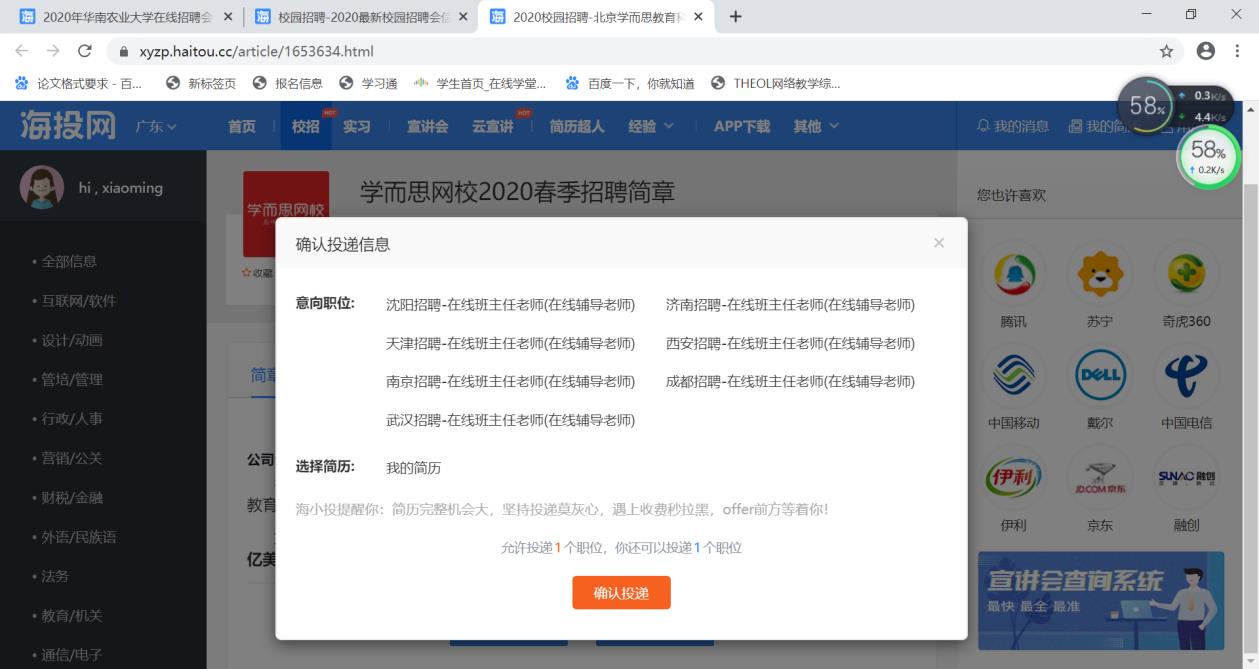Close the 确认投递信息 dialog
The image size is (1259, 669).
tap(938, 243)
